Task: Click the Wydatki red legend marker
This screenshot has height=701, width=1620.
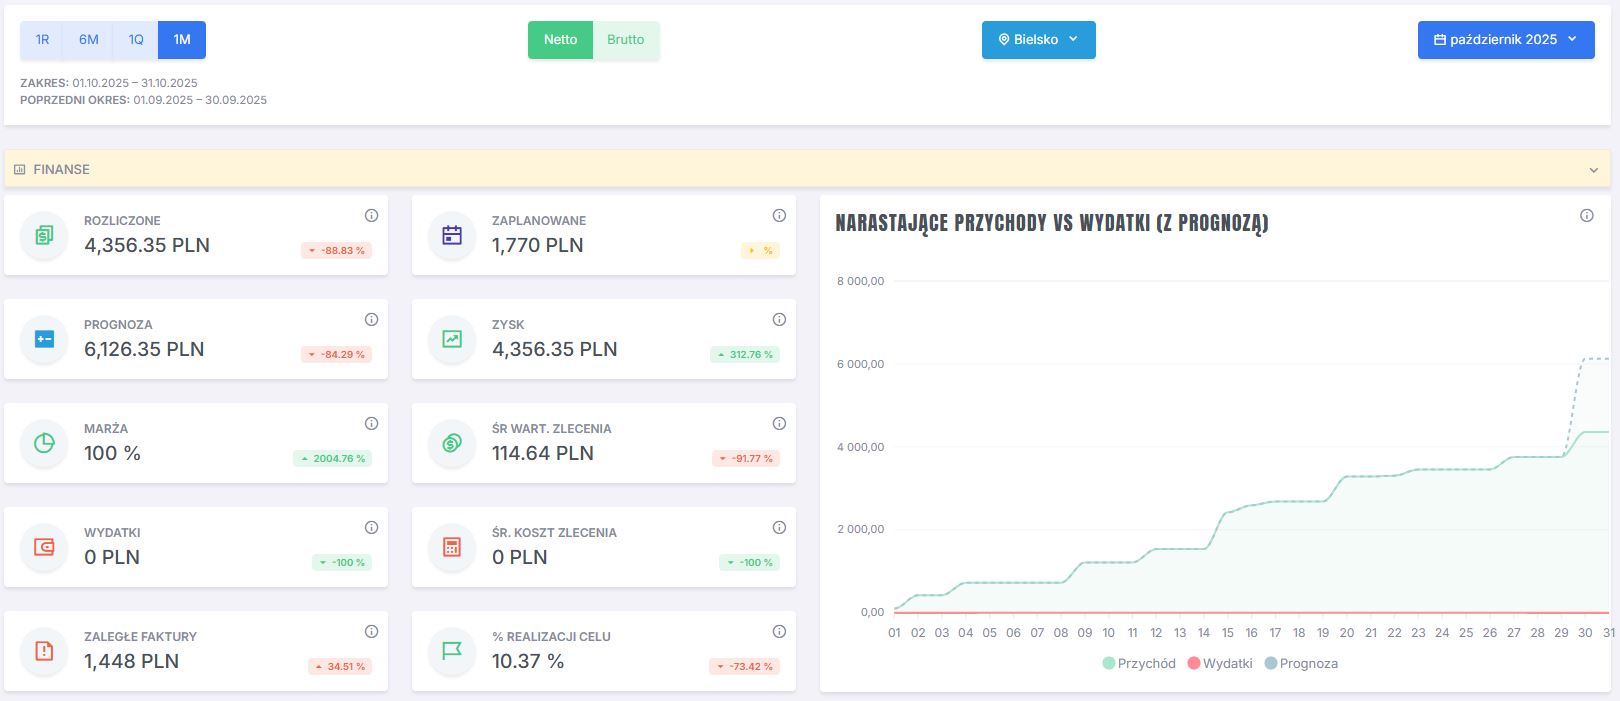Action: tap(1193, 663)
